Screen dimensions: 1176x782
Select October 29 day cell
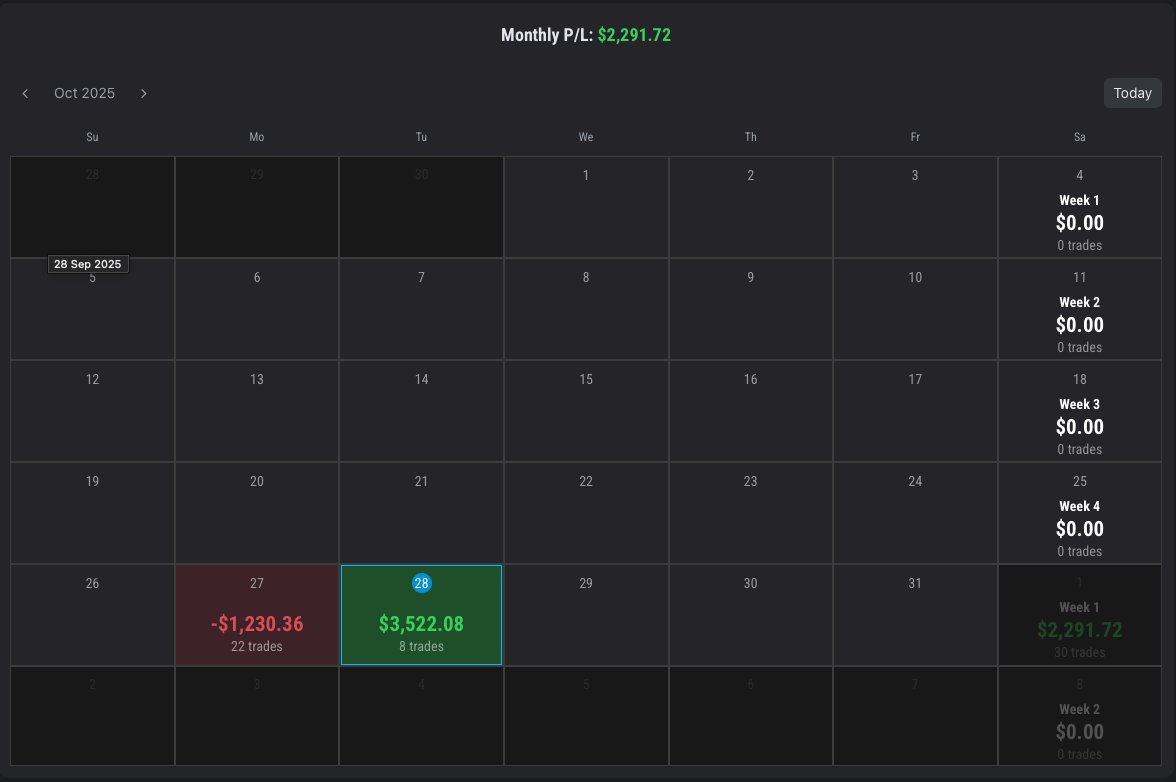[586, 615]
